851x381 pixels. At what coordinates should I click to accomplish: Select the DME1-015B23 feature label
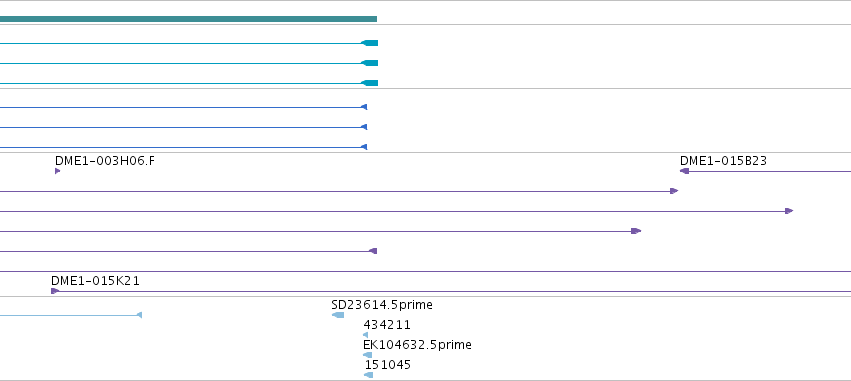point(723,161)
